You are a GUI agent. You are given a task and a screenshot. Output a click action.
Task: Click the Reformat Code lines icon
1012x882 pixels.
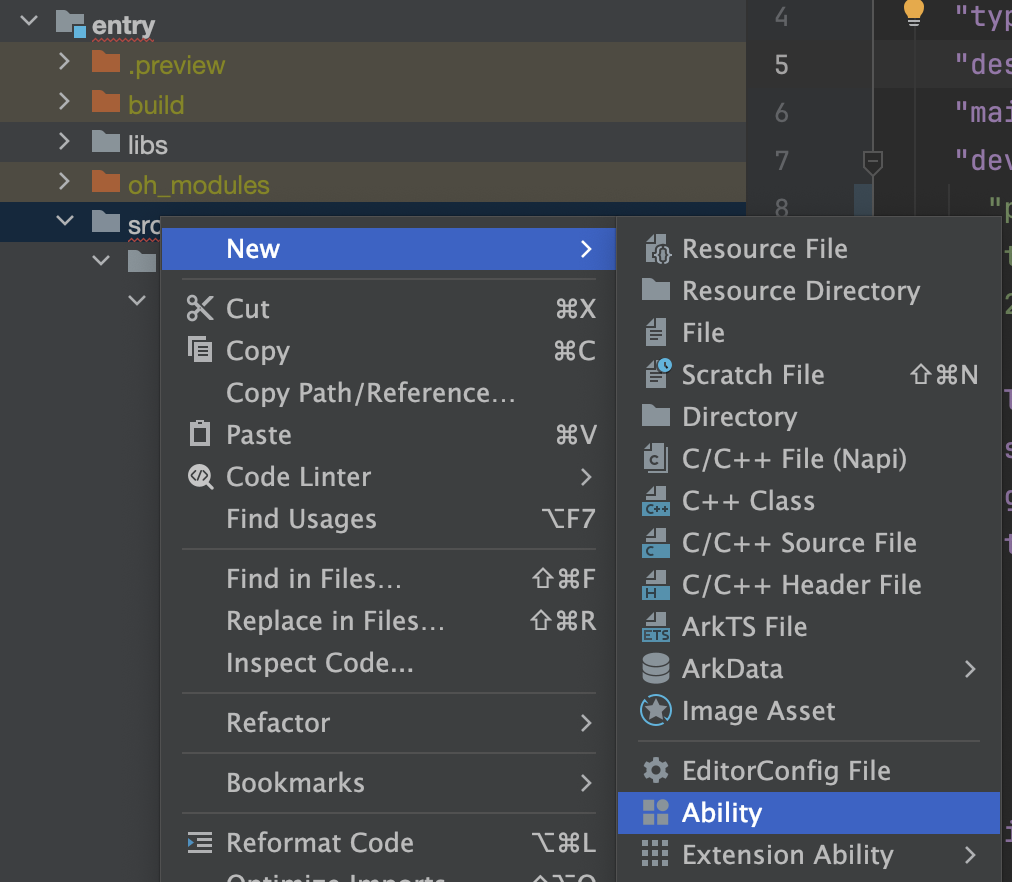(x=200, y=843)
